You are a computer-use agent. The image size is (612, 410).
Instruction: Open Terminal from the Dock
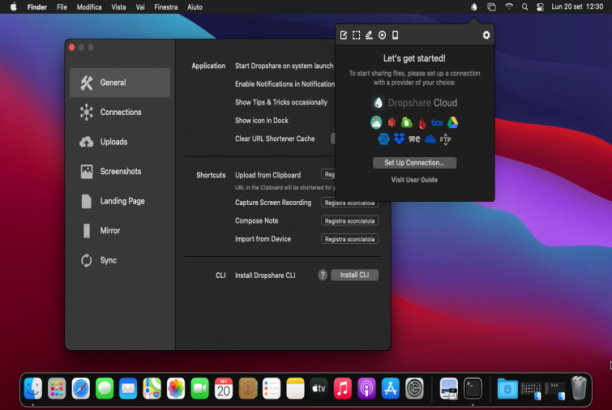click(473, 389)
